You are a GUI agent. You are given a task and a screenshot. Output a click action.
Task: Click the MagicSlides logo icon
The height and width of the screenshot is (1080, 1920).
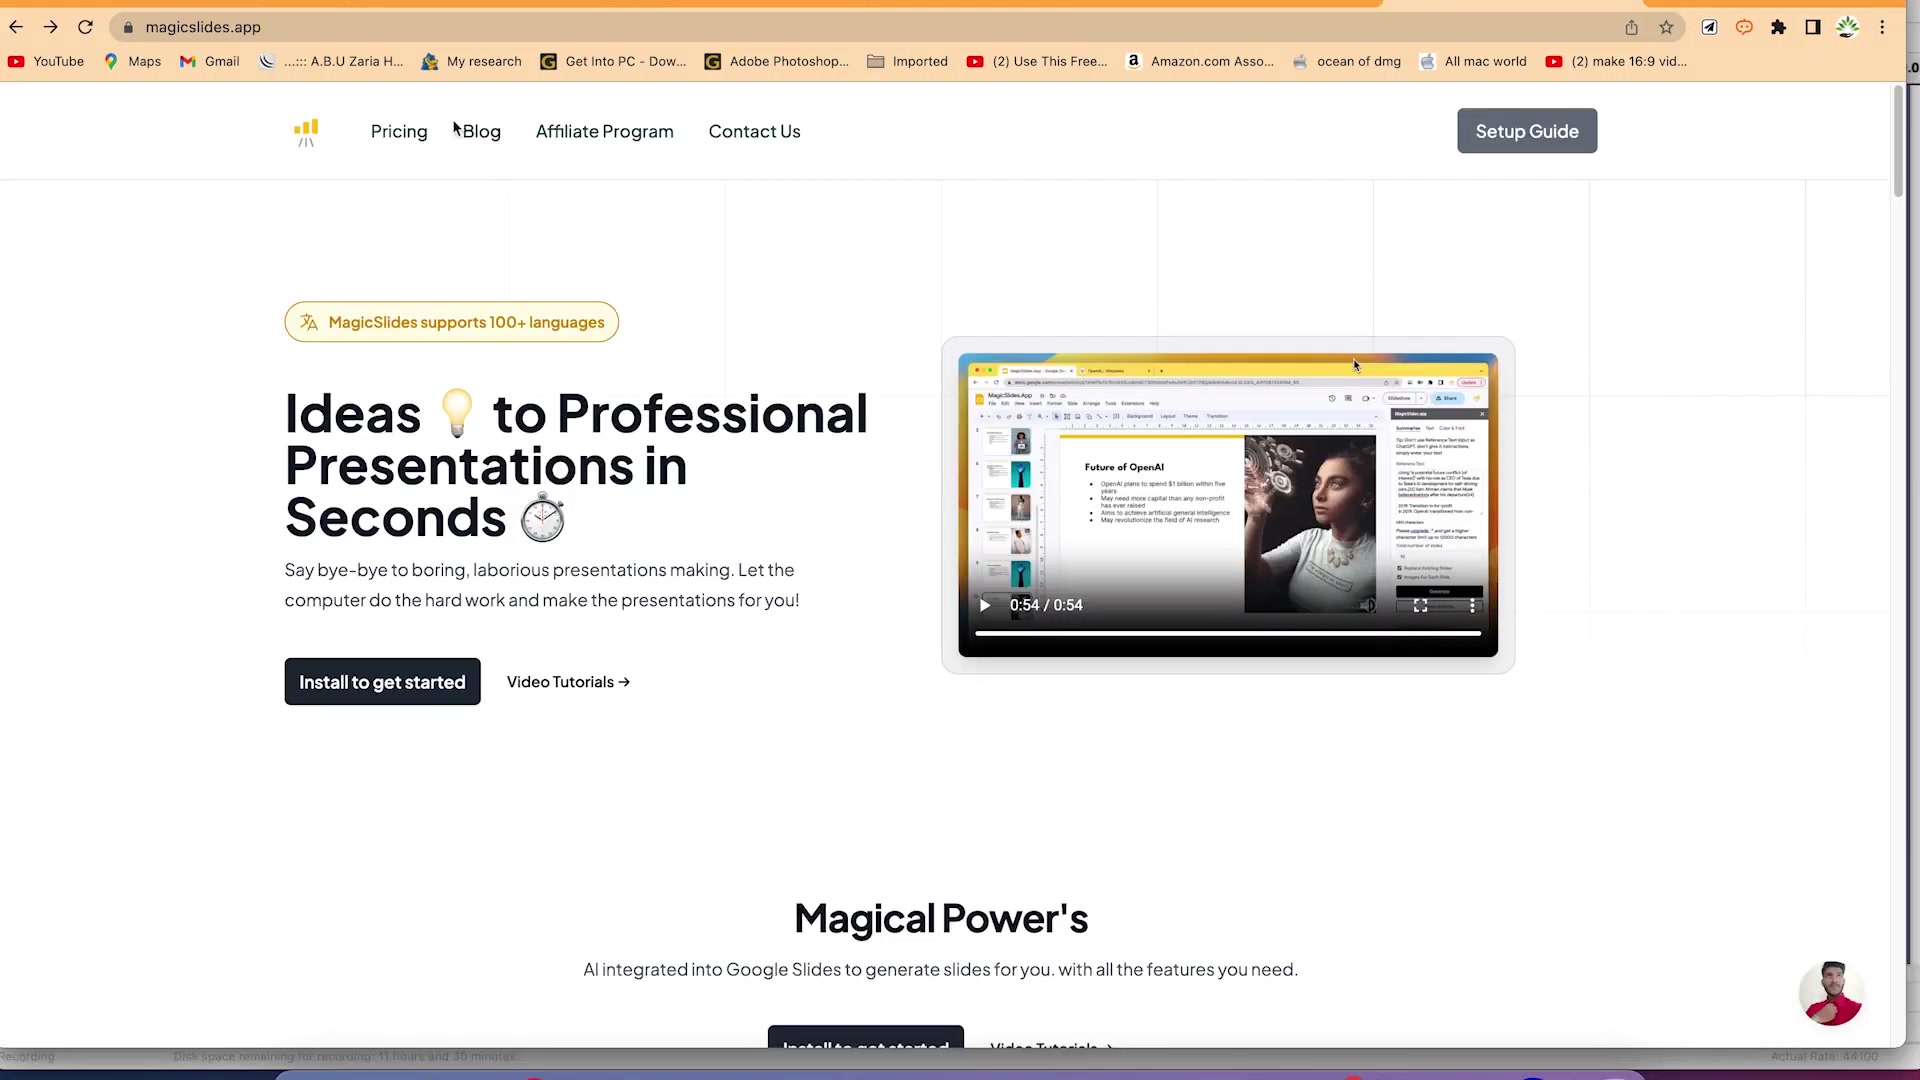[306, 132]
